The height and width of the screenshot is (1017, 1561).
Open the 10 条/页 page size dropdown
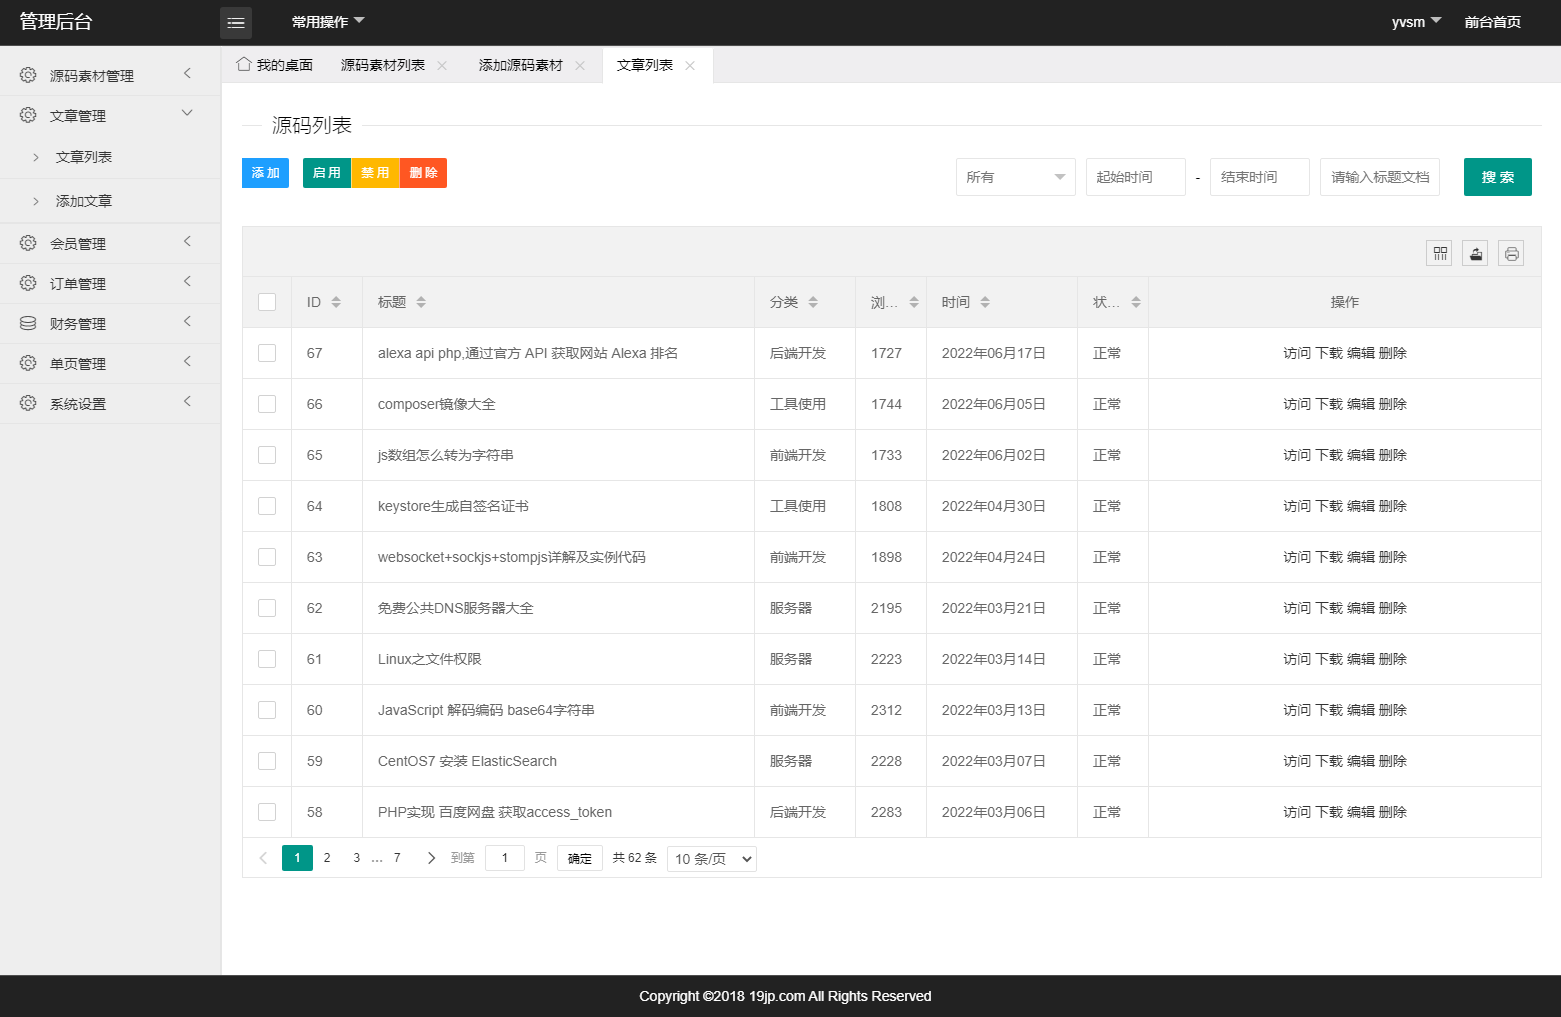712,859
